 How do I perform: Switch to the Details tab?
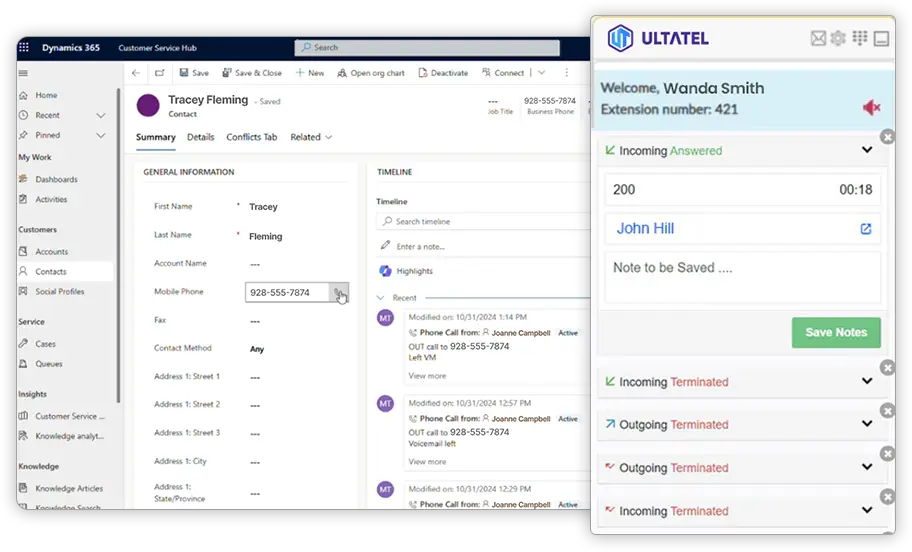[x=200, y=137]
